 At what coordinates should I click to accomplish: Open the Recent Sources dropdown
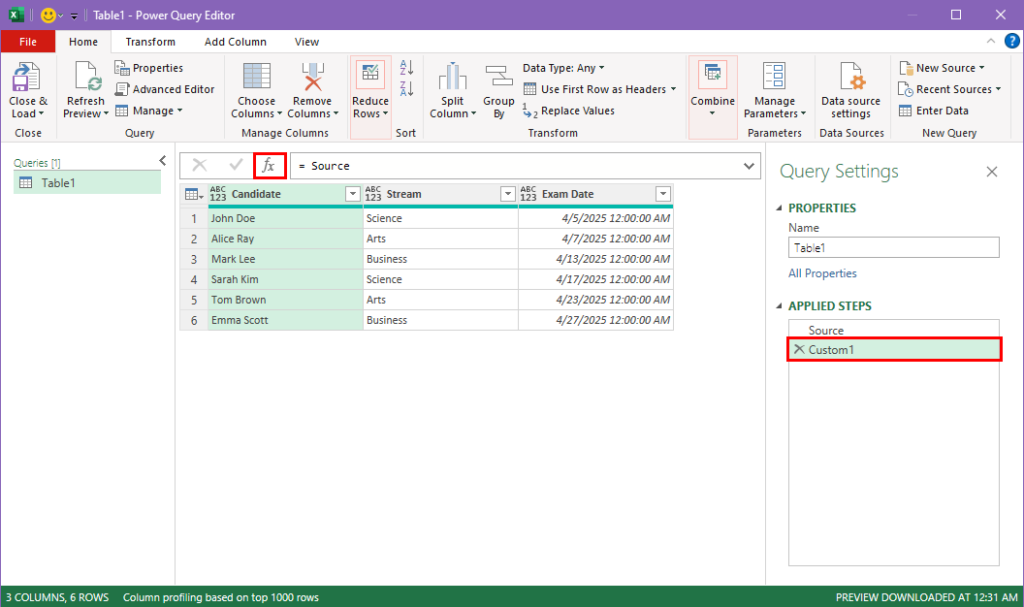click(950, 90)
